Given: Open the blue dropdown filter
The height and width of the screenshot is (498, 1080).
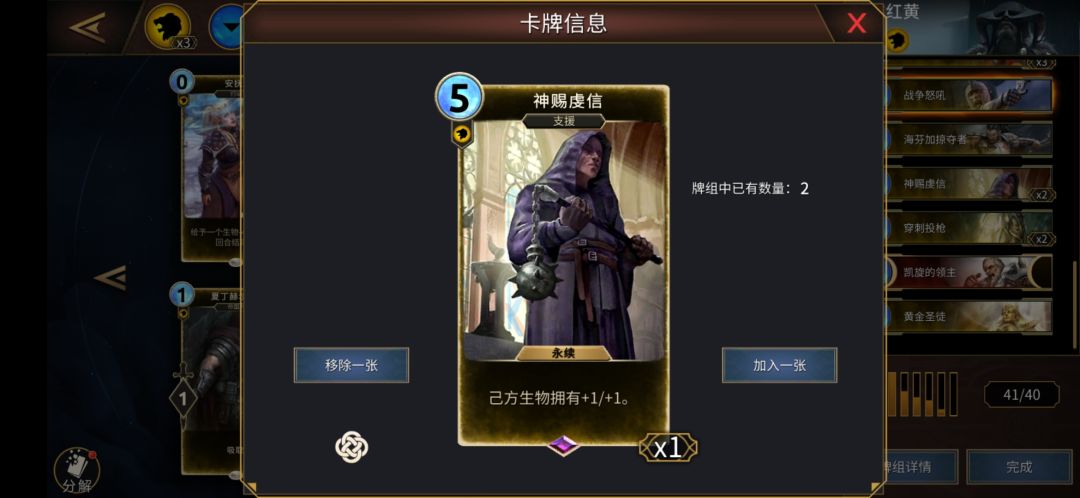Looking at the screenshot, I should 226,27.
